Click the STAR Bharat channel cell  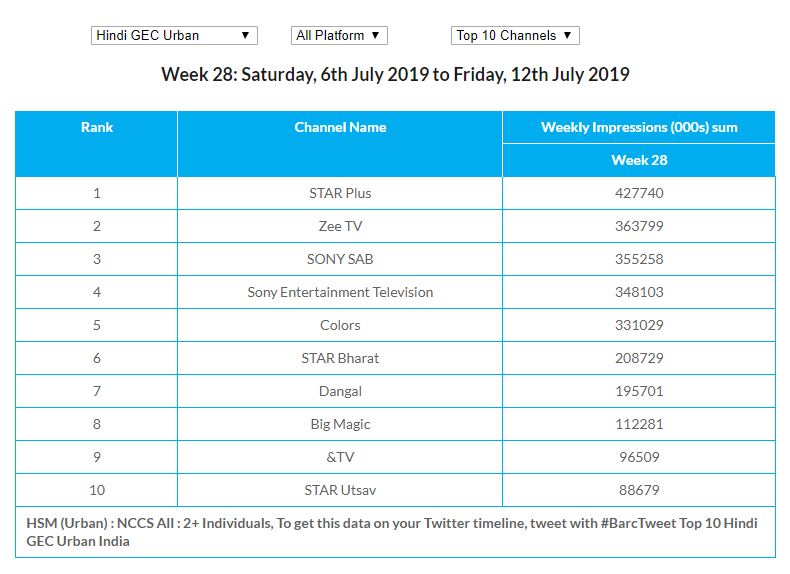tap(340, 358)
